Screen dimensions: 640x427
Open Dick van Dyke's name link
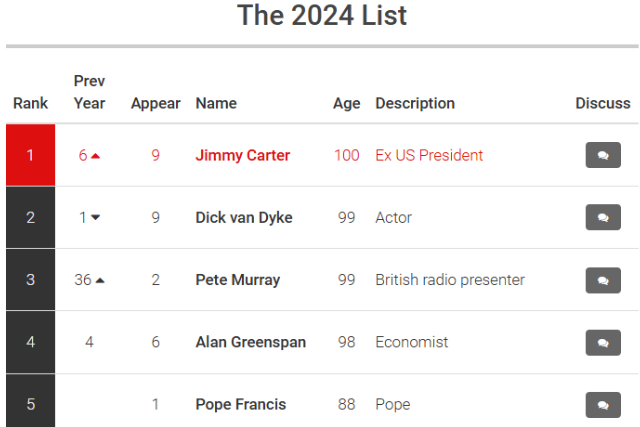tap(244, 217)
